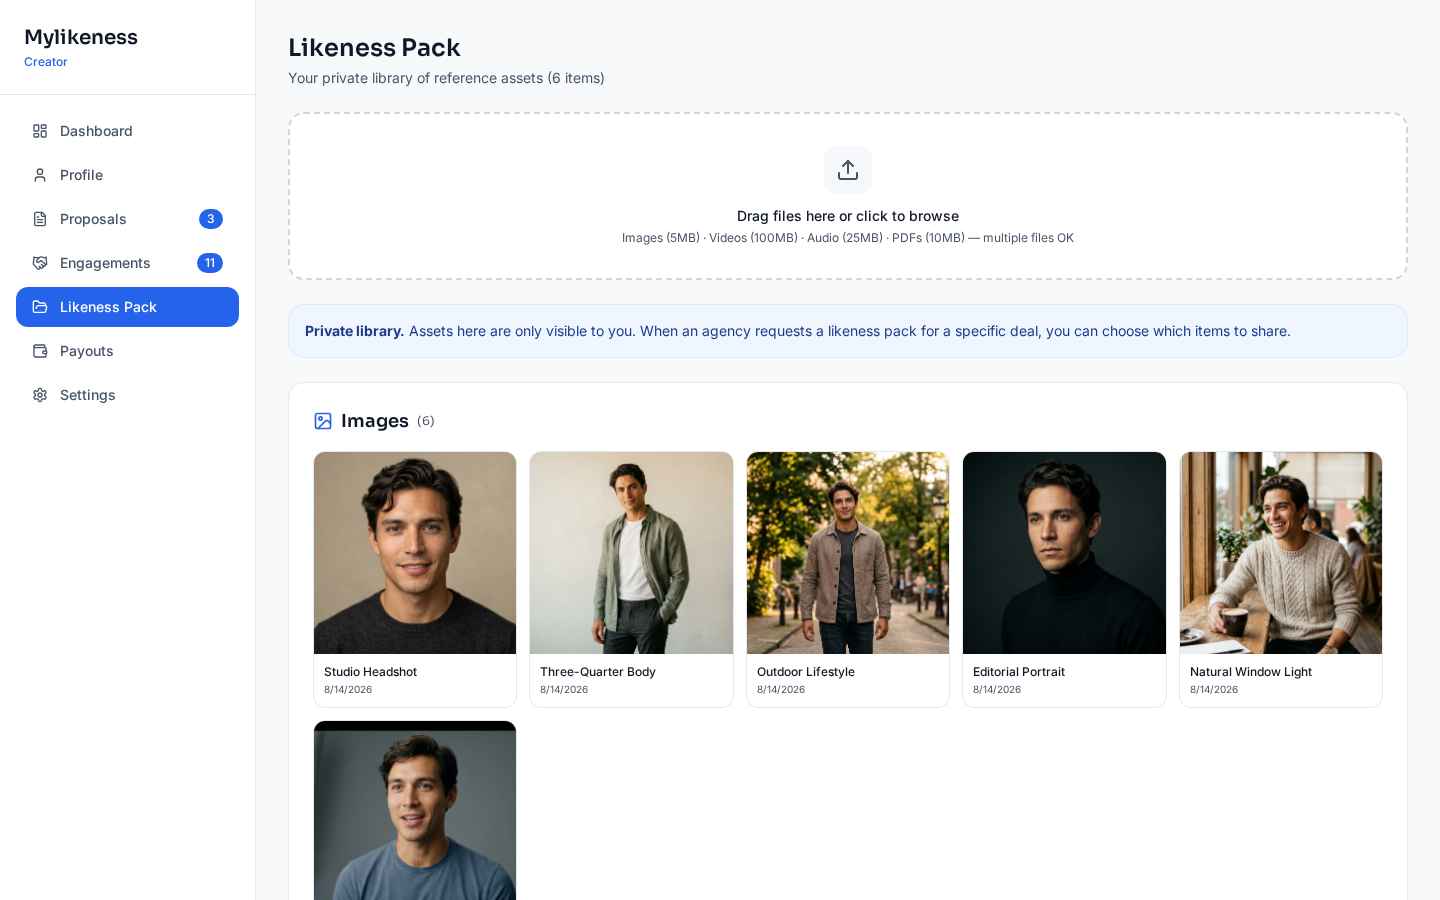Go to Profile in sidebar

127,175
